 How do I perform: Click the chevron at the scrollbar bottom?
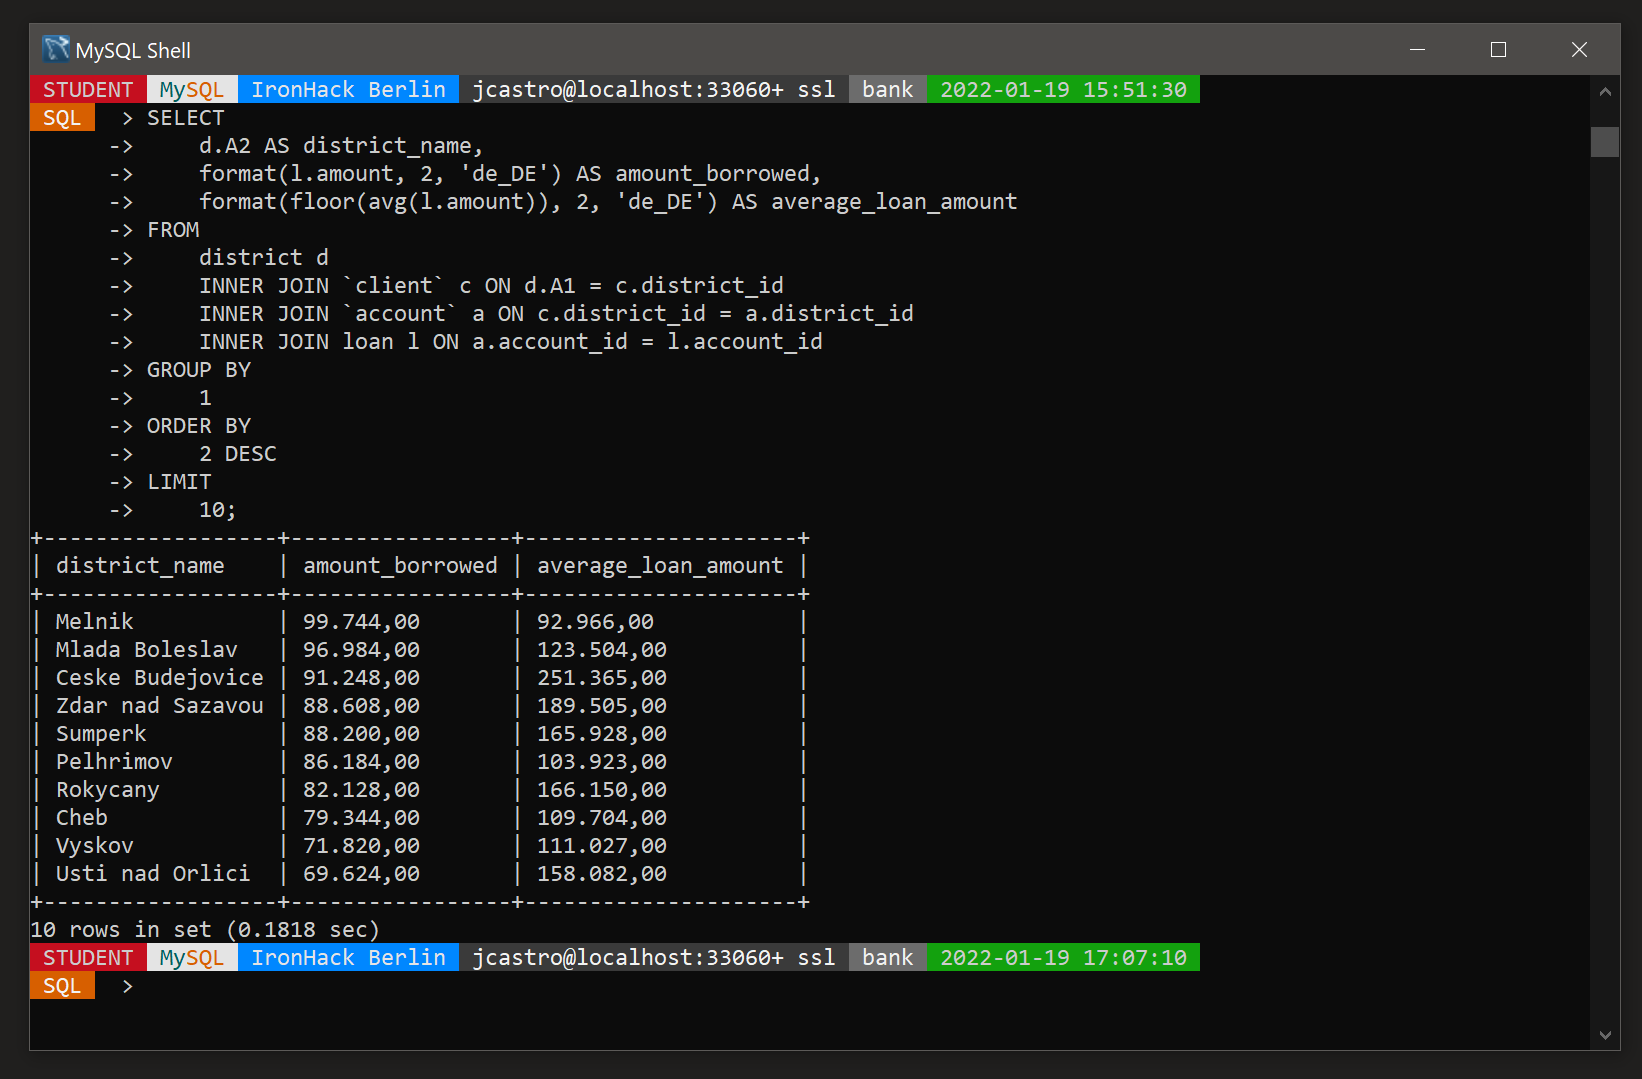click(x=1605, y=1036)
